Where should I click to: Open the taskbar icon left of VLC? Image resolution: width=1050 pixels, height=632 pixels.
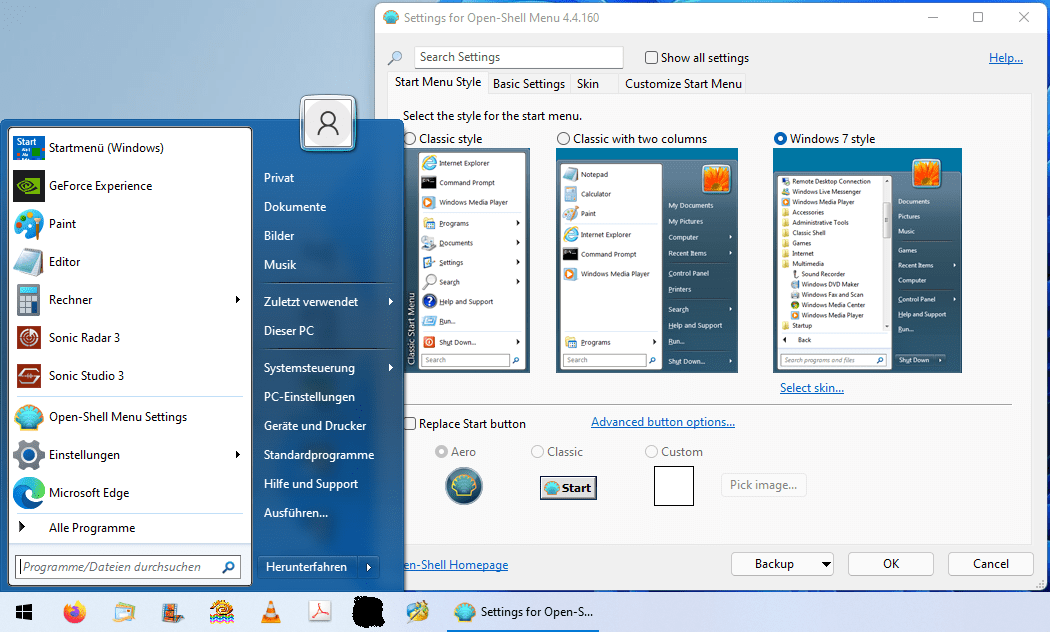point(222,612)
